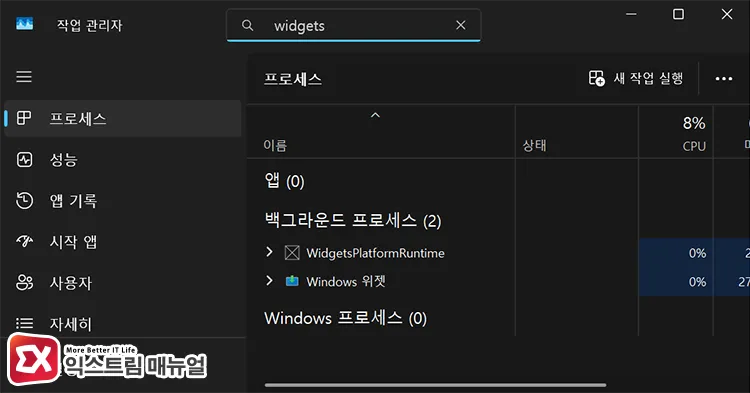Close the Task Manager window
This screenshot has height=393, width=750.
727,14
